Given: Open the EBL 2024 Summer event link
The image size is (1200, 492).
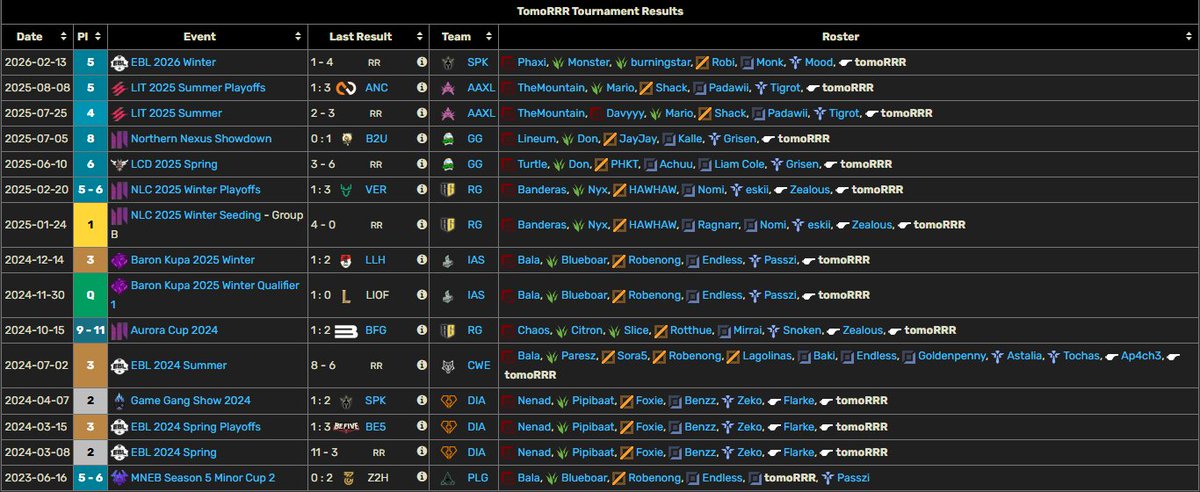Looking at the screenshot, I should pyautogui.click(x=179, y=366).
